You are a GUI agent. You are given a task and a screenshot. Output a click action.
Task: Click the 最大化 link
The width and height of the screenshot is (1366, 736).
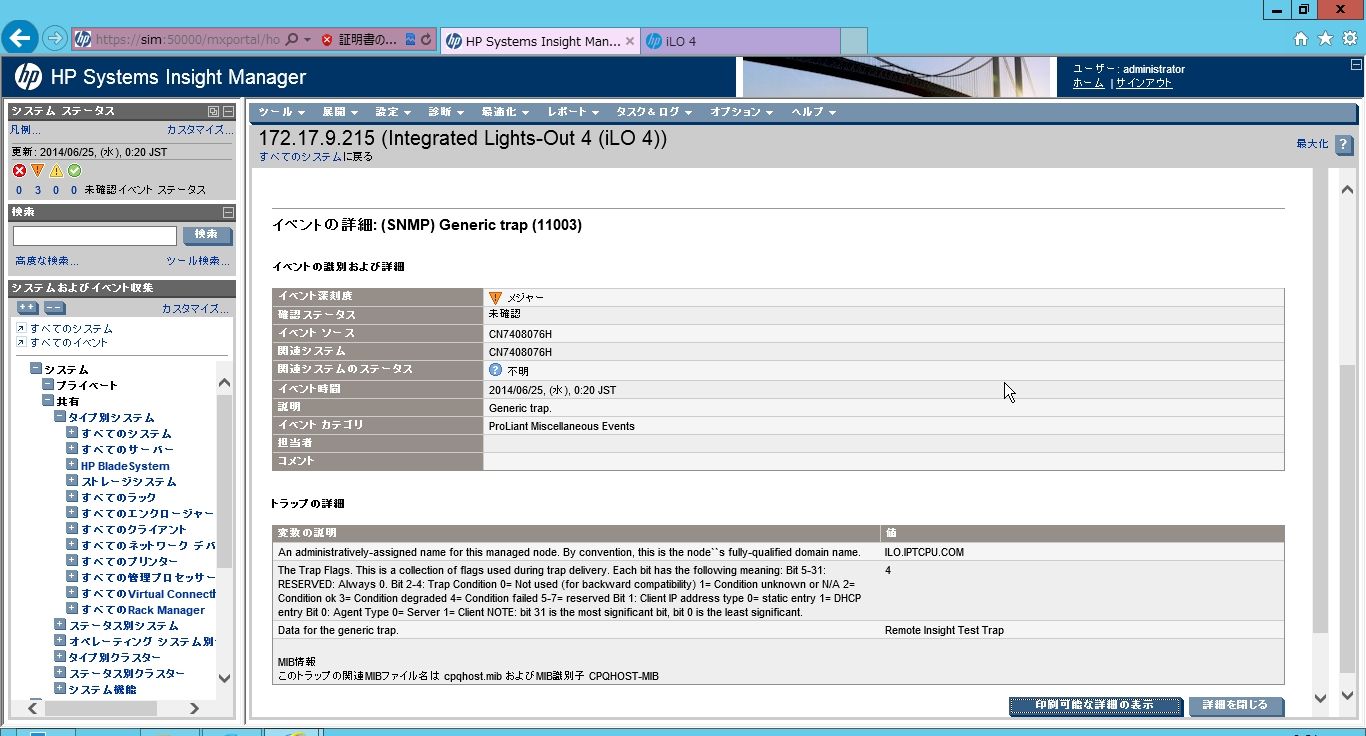click(x=1312, y=144)
